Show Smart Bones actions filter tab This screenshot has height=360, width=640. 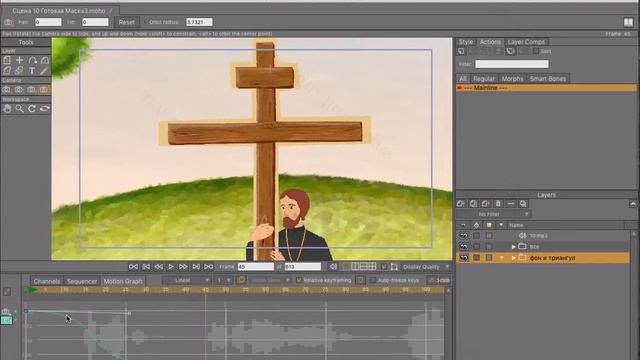tap(548, 79)
